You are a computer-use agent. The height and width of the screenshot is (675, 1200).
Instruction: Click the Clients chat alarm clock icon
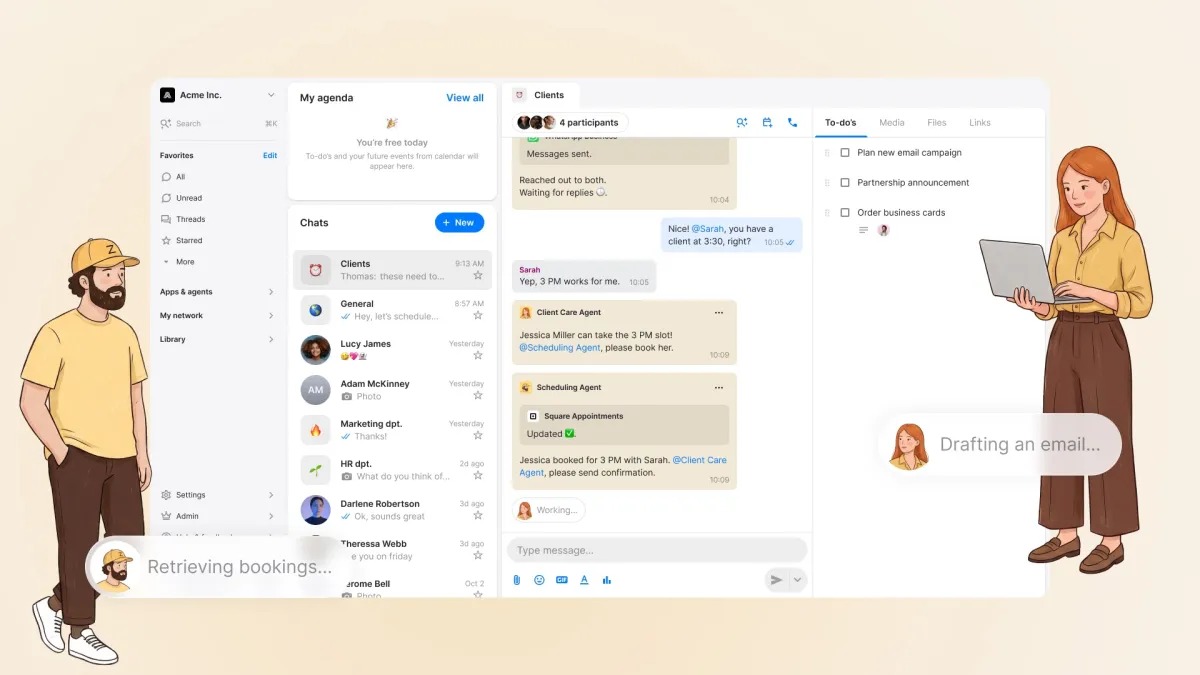316,270
